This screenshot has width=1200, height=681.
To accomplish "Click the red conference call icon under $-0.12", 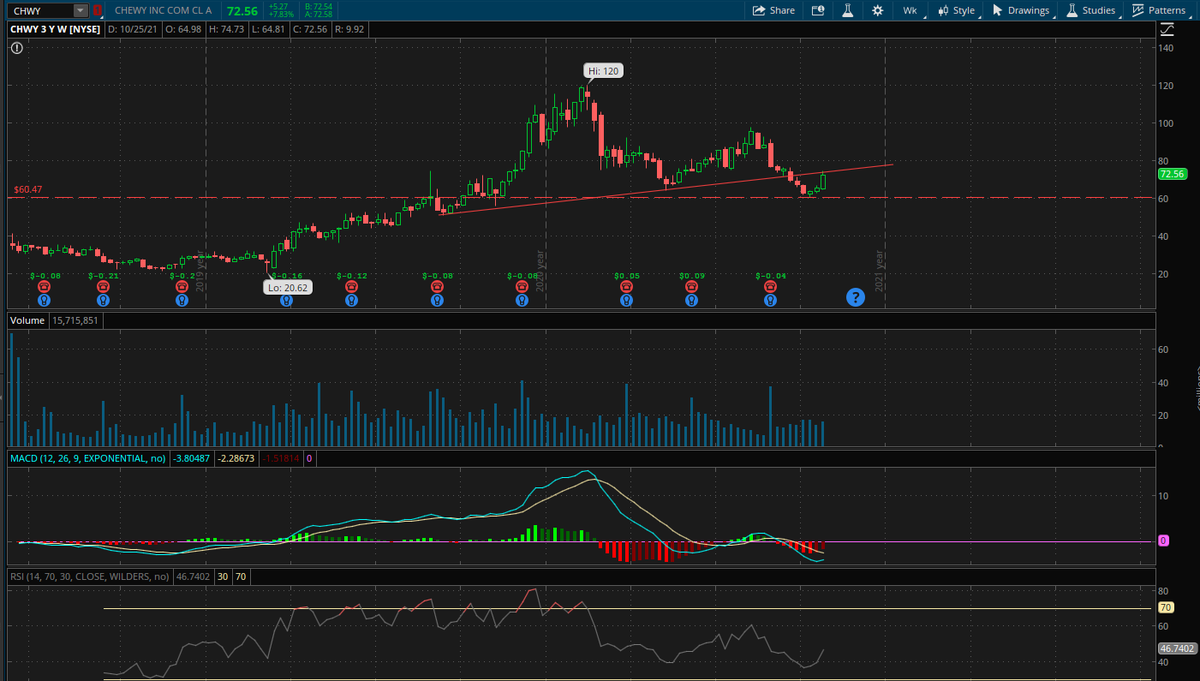I will pyautogui.click(x=351, y=286).
